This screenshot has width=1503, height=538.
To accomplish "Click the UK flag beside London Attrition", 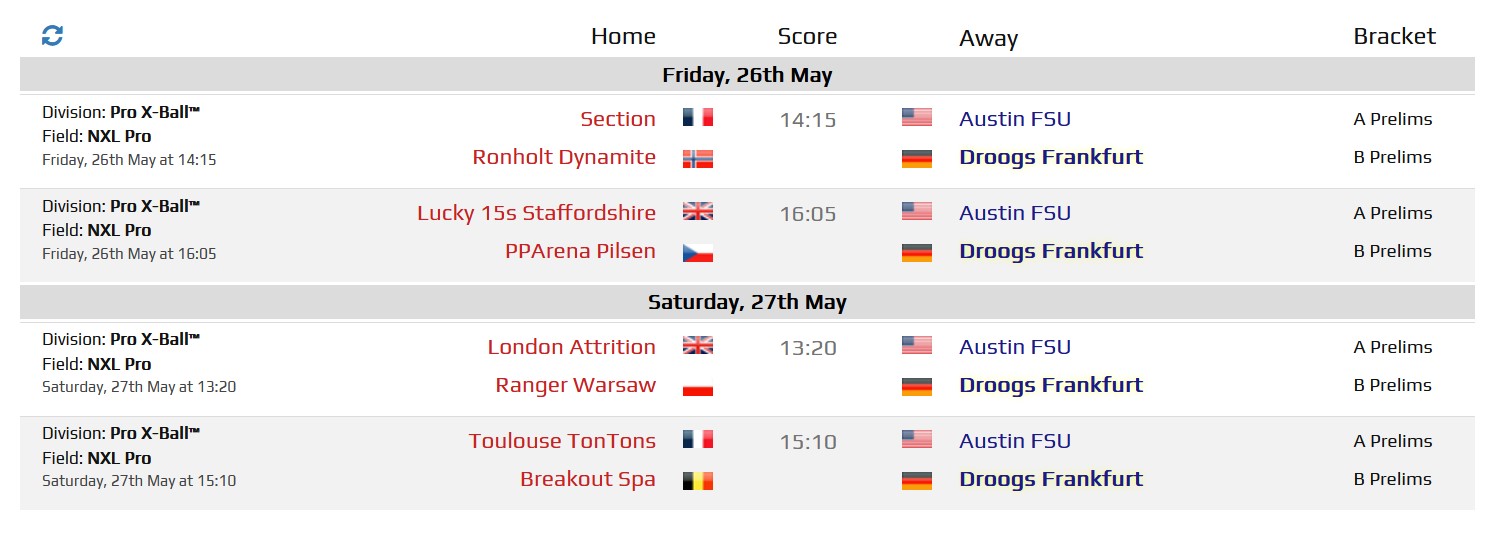I will 697,346.
